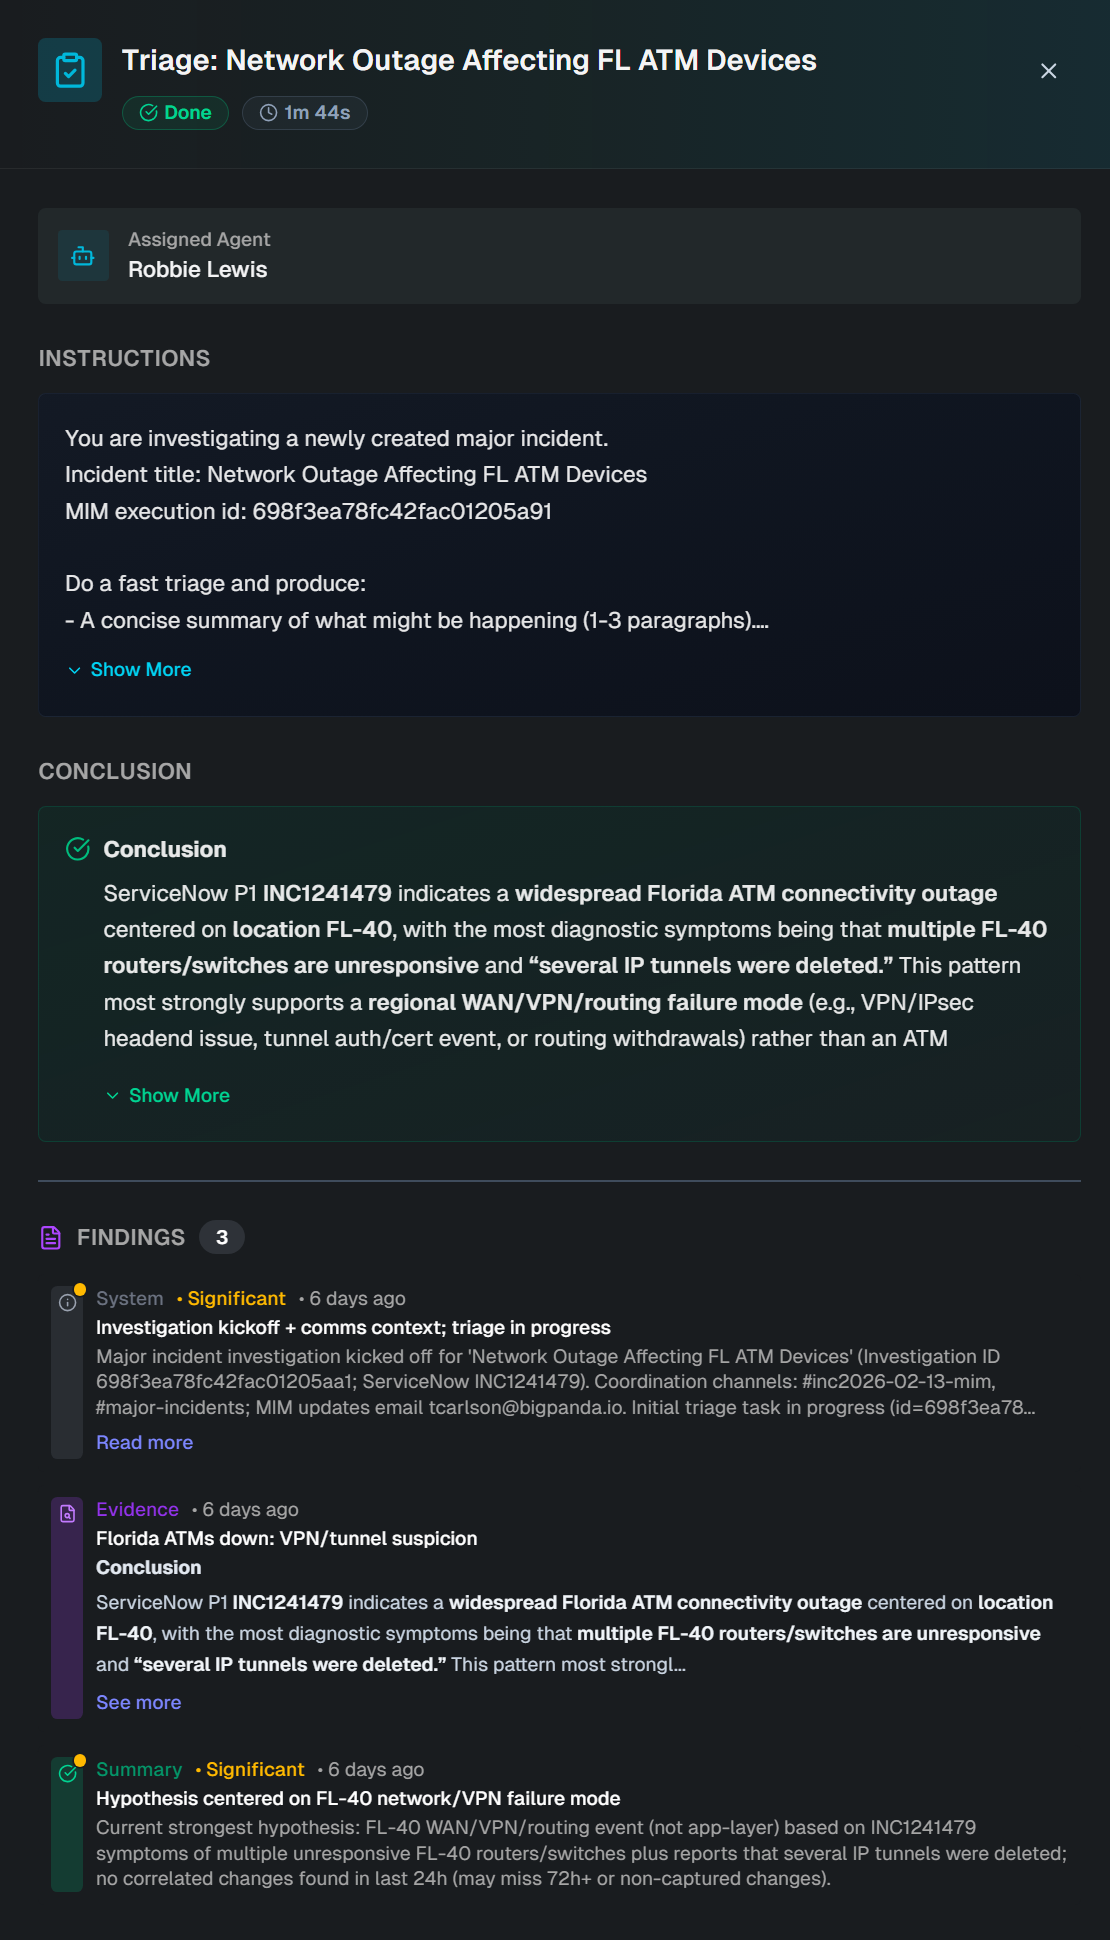This screenshot has width=1110, height=1940.
Task: Click the 1m 44s duration badge
Action: (305, 113)
